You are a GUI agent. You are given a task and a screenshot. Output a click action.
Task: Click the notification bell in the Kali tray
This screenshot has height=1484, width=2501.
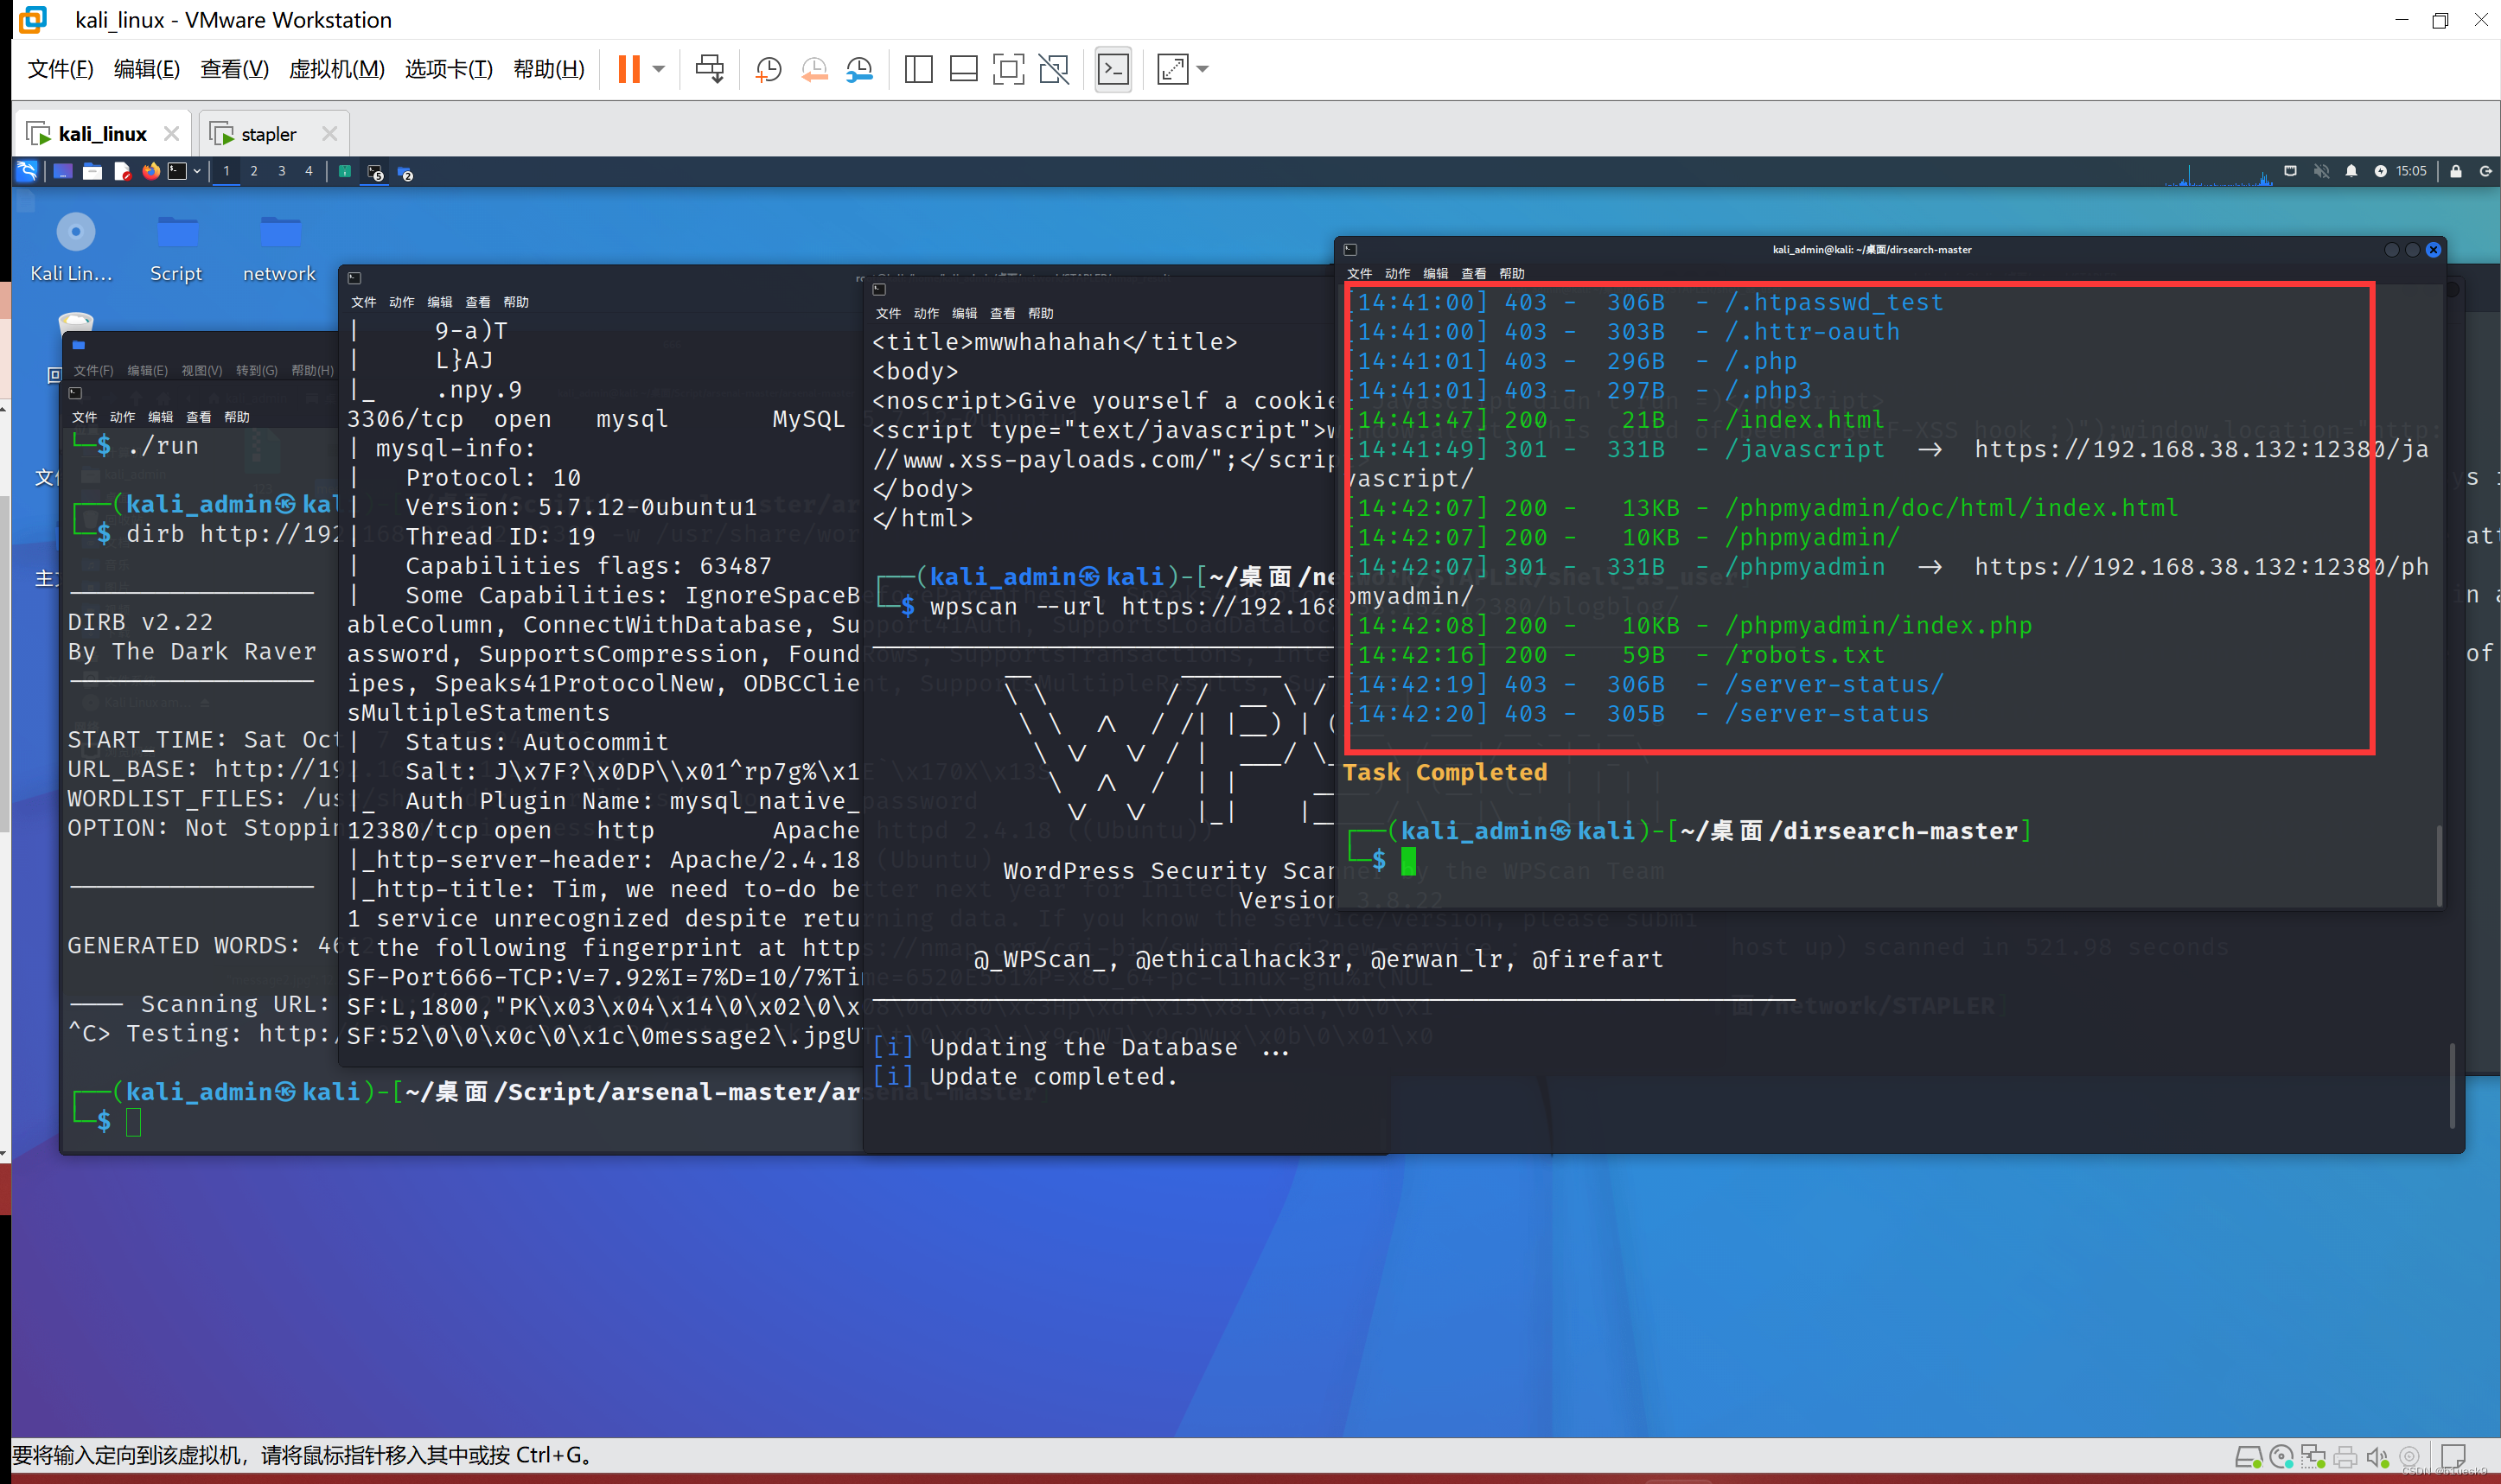coord(2352,171)
